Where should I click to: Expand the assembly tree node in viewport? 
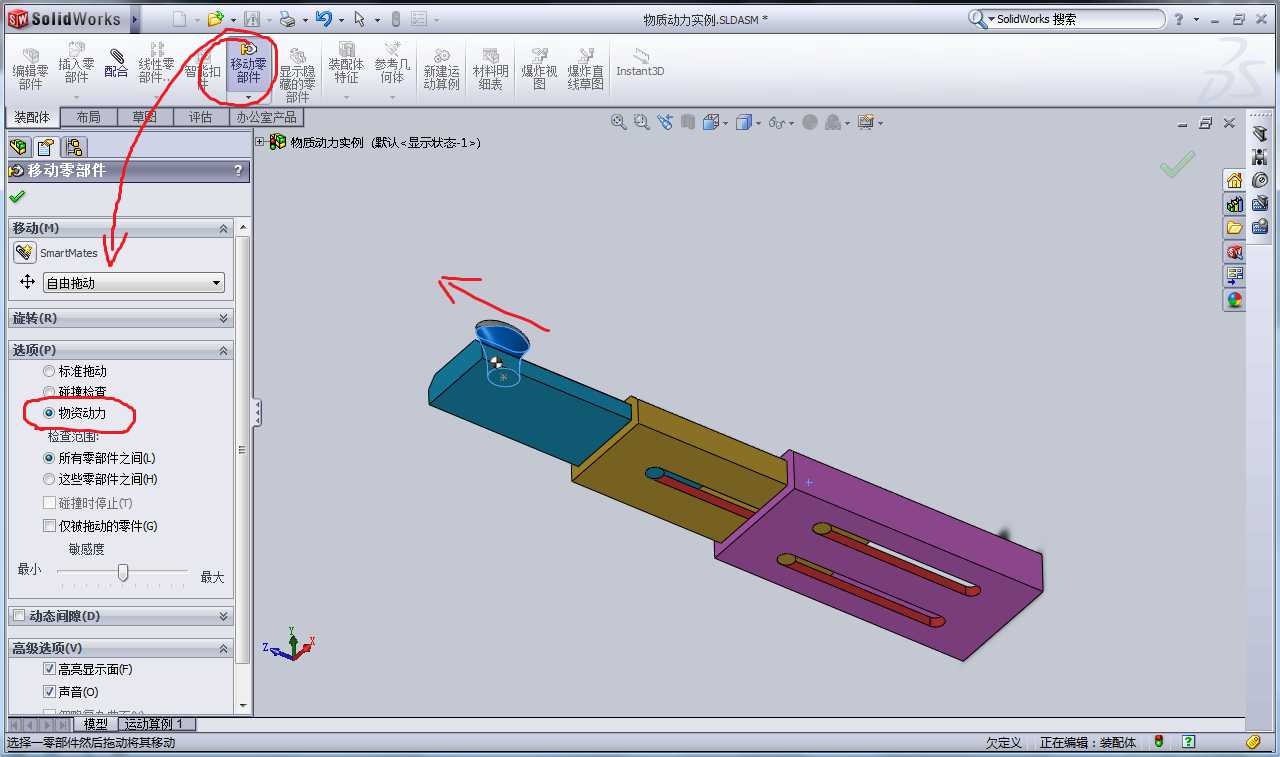pos(261,143)
